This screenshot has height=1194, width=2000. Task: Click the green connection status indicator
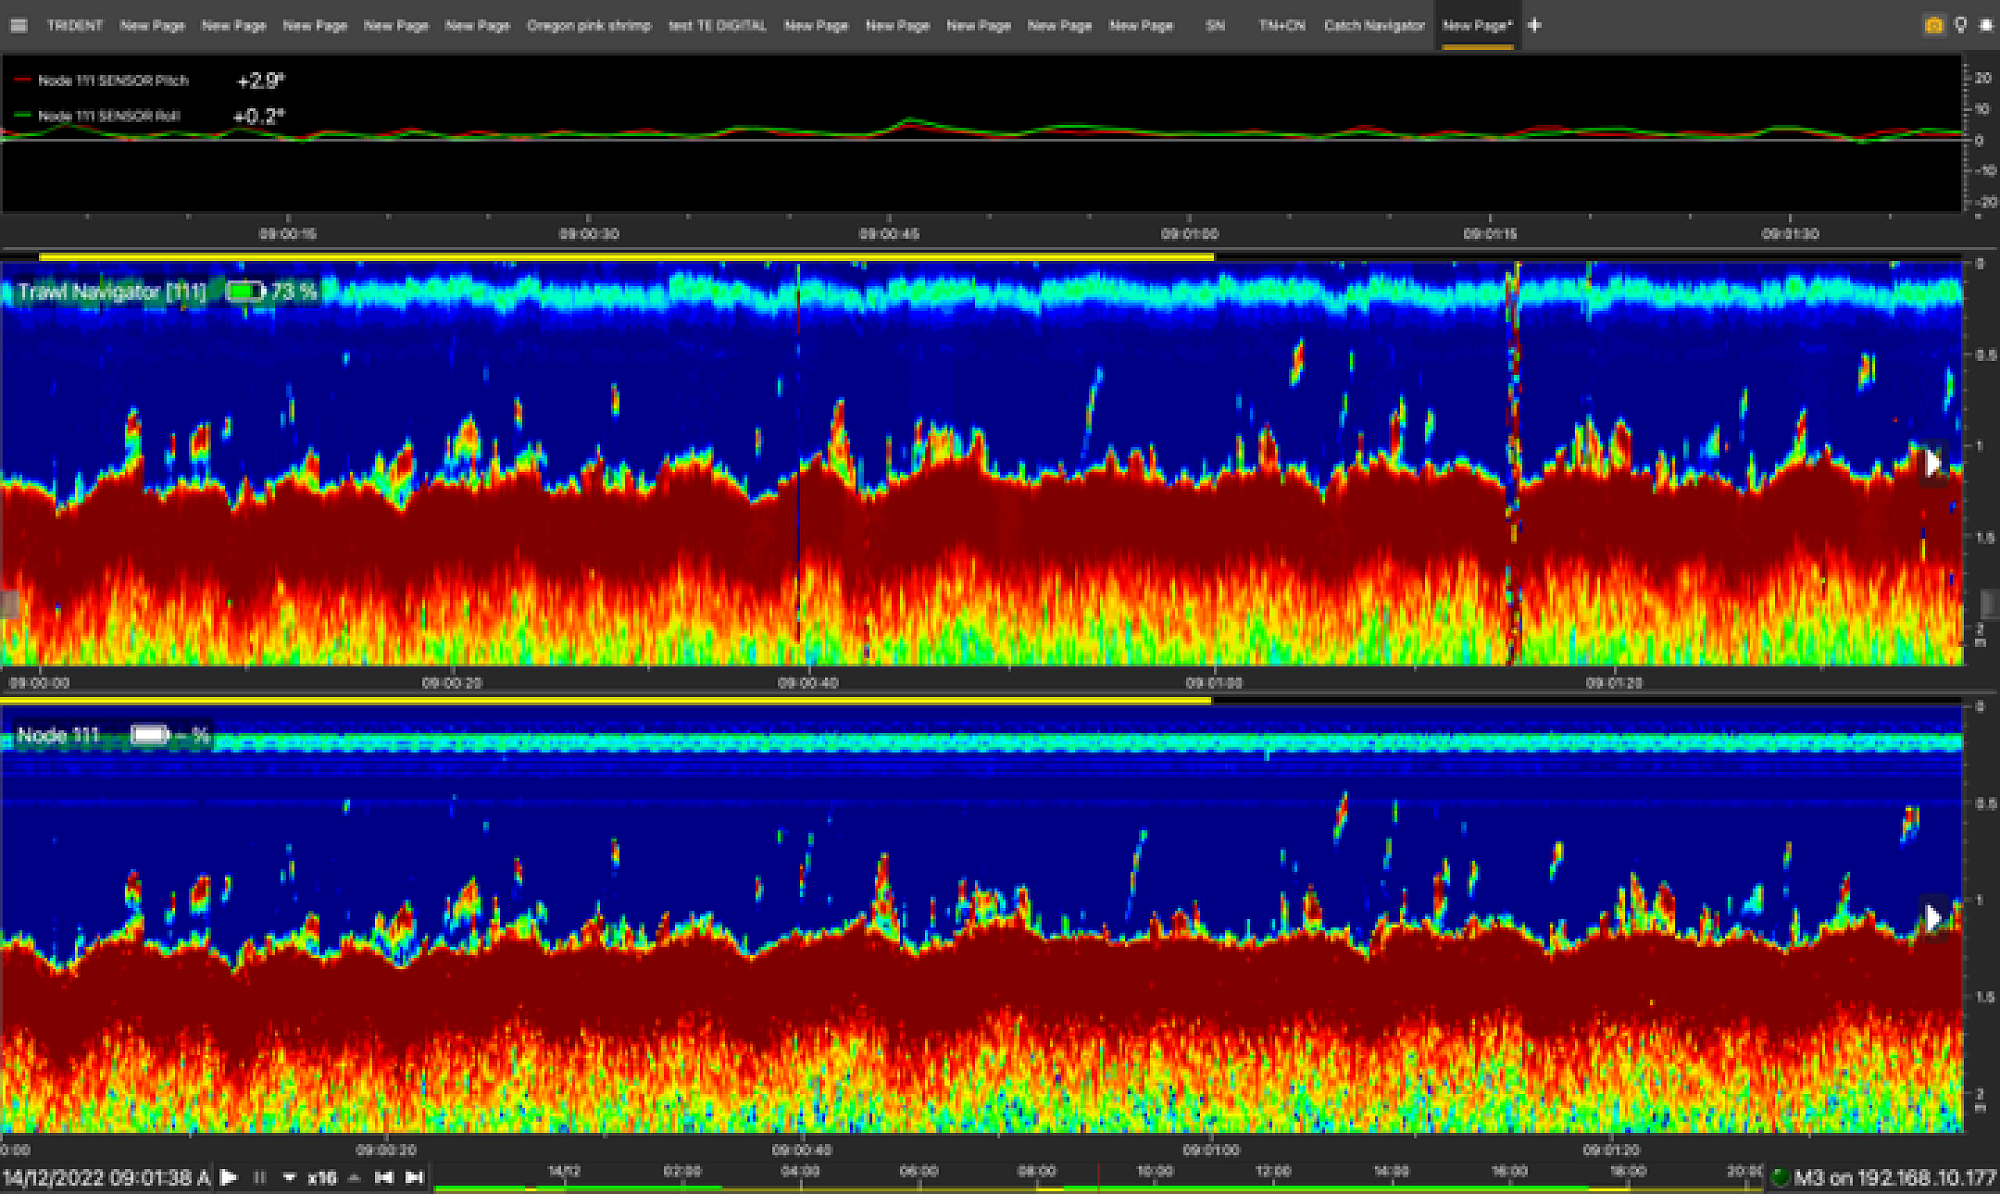pos(1780,1178)
